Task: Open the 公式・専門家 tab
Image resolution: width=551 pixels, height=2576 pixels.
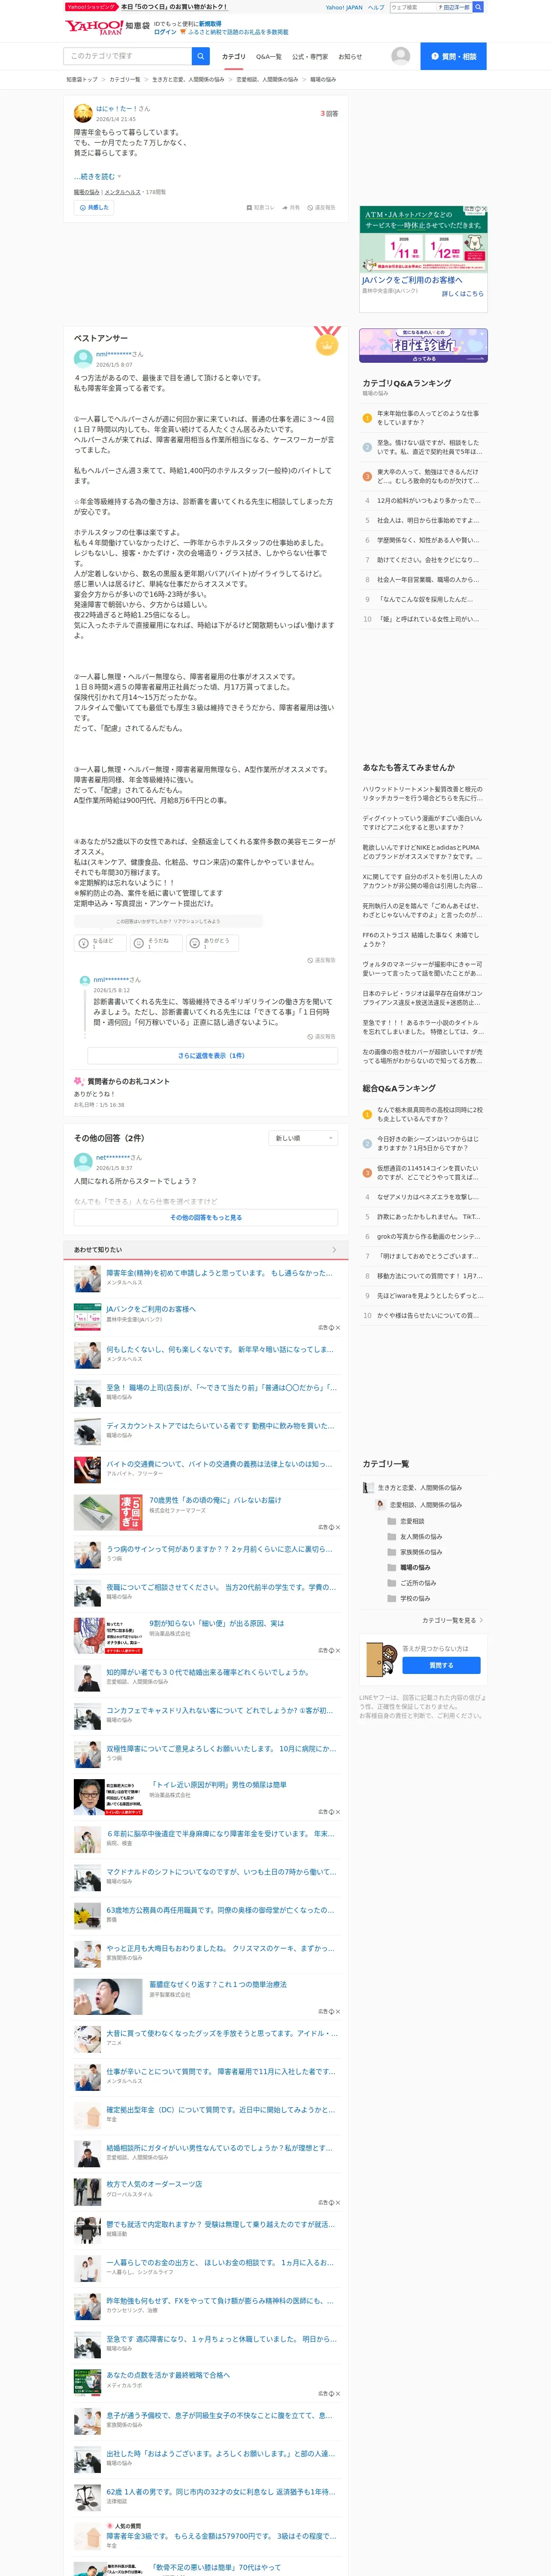Action: pyautogui.click(x=310, y=57)
